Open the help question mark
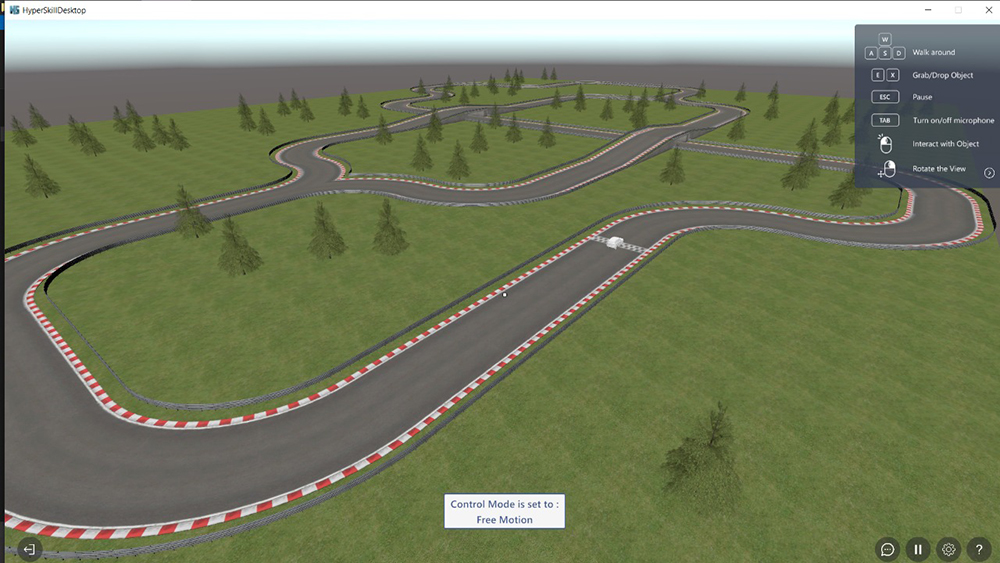 pos(980,549)
